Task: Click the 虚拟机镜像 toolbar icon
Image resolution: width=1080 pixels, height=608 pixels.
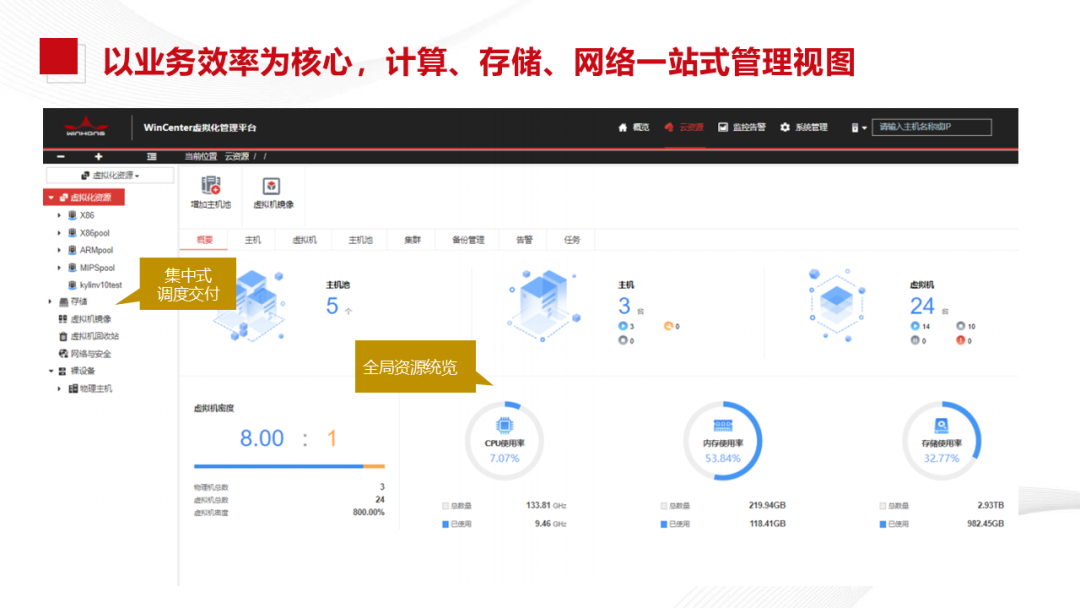Action: [x=271, y=186]
